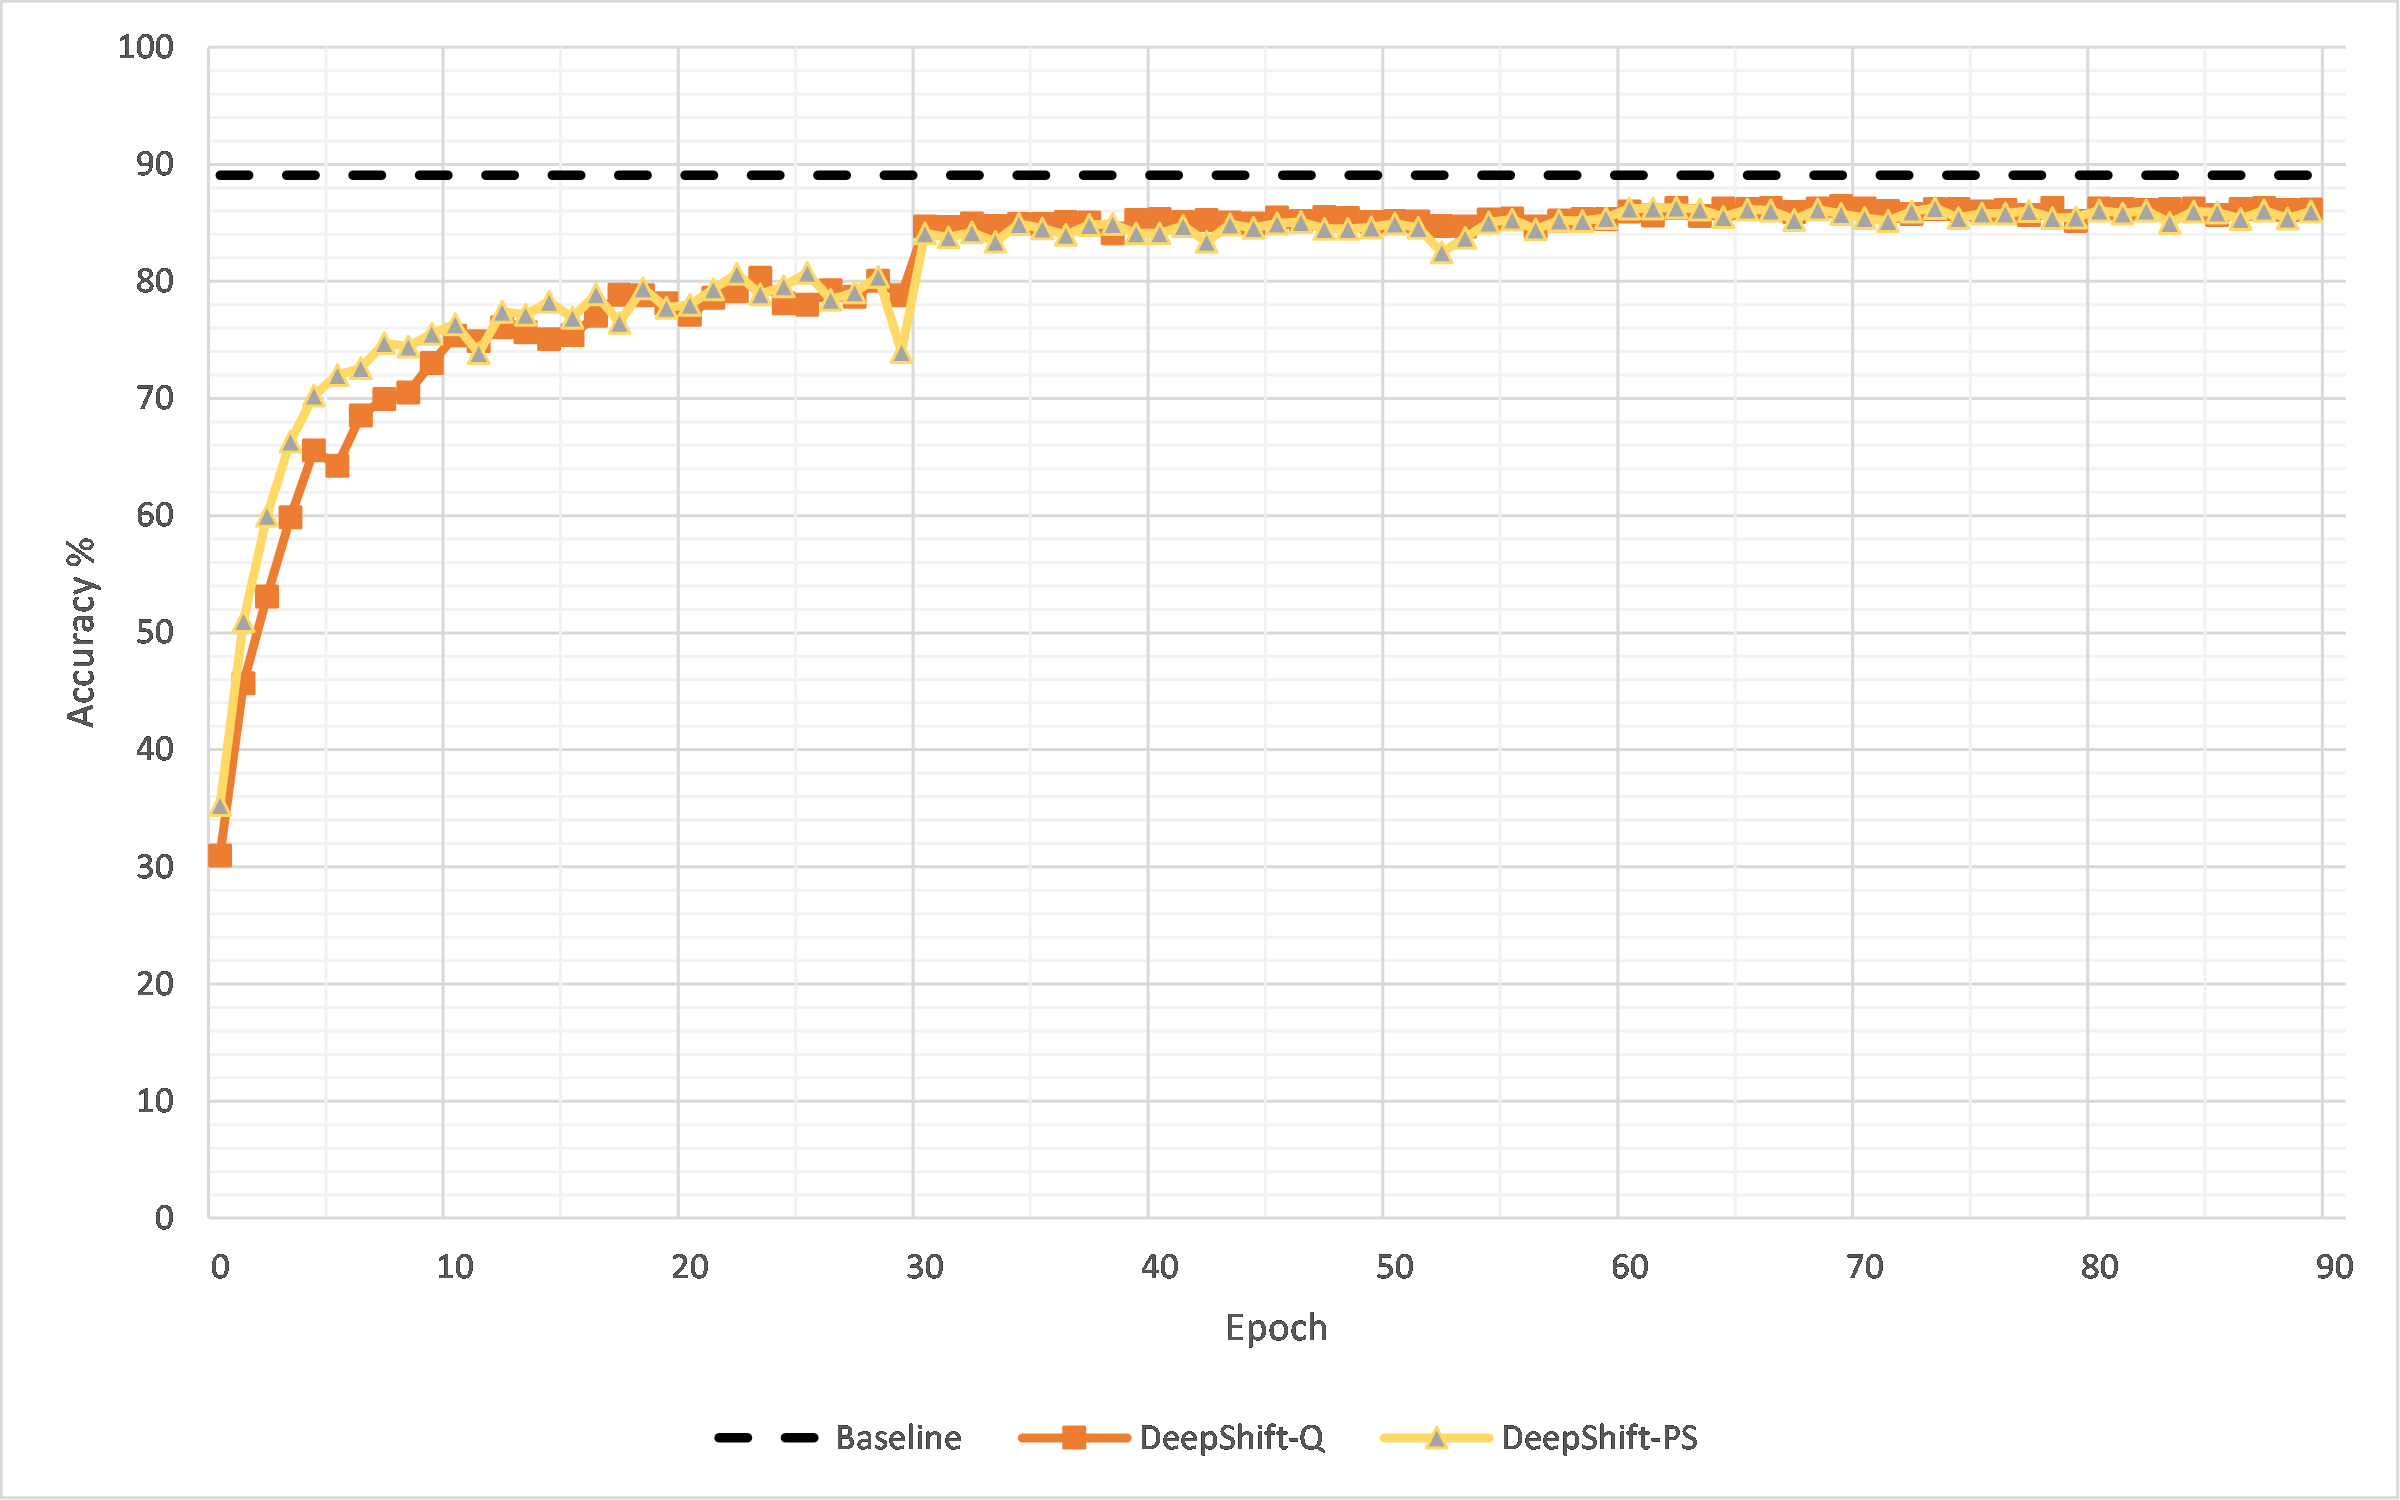Screen dimensions: 2400x1500
Task: Click the y-axis label 20
Action: click(x=155, y=984)
